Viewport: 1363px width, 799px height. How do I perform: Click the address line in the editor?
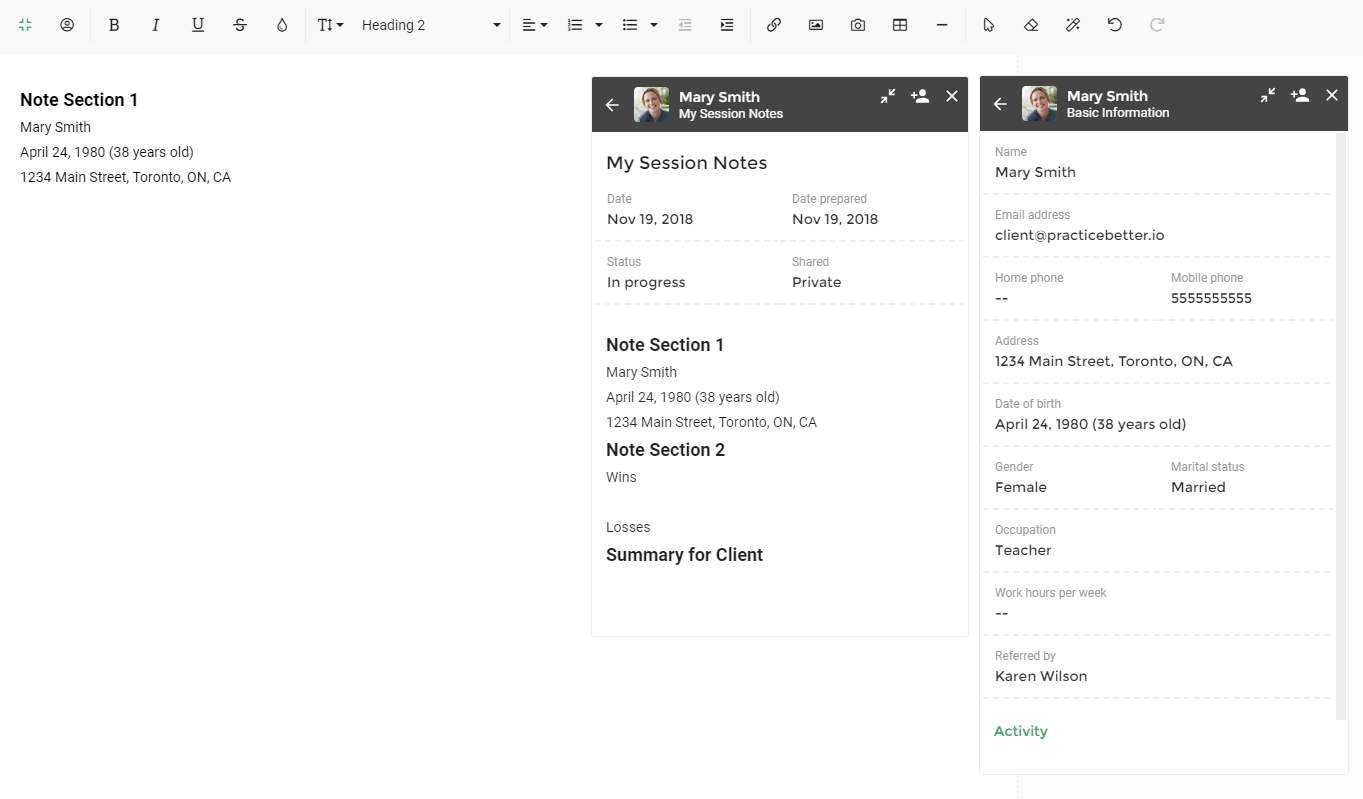(125, 177)
